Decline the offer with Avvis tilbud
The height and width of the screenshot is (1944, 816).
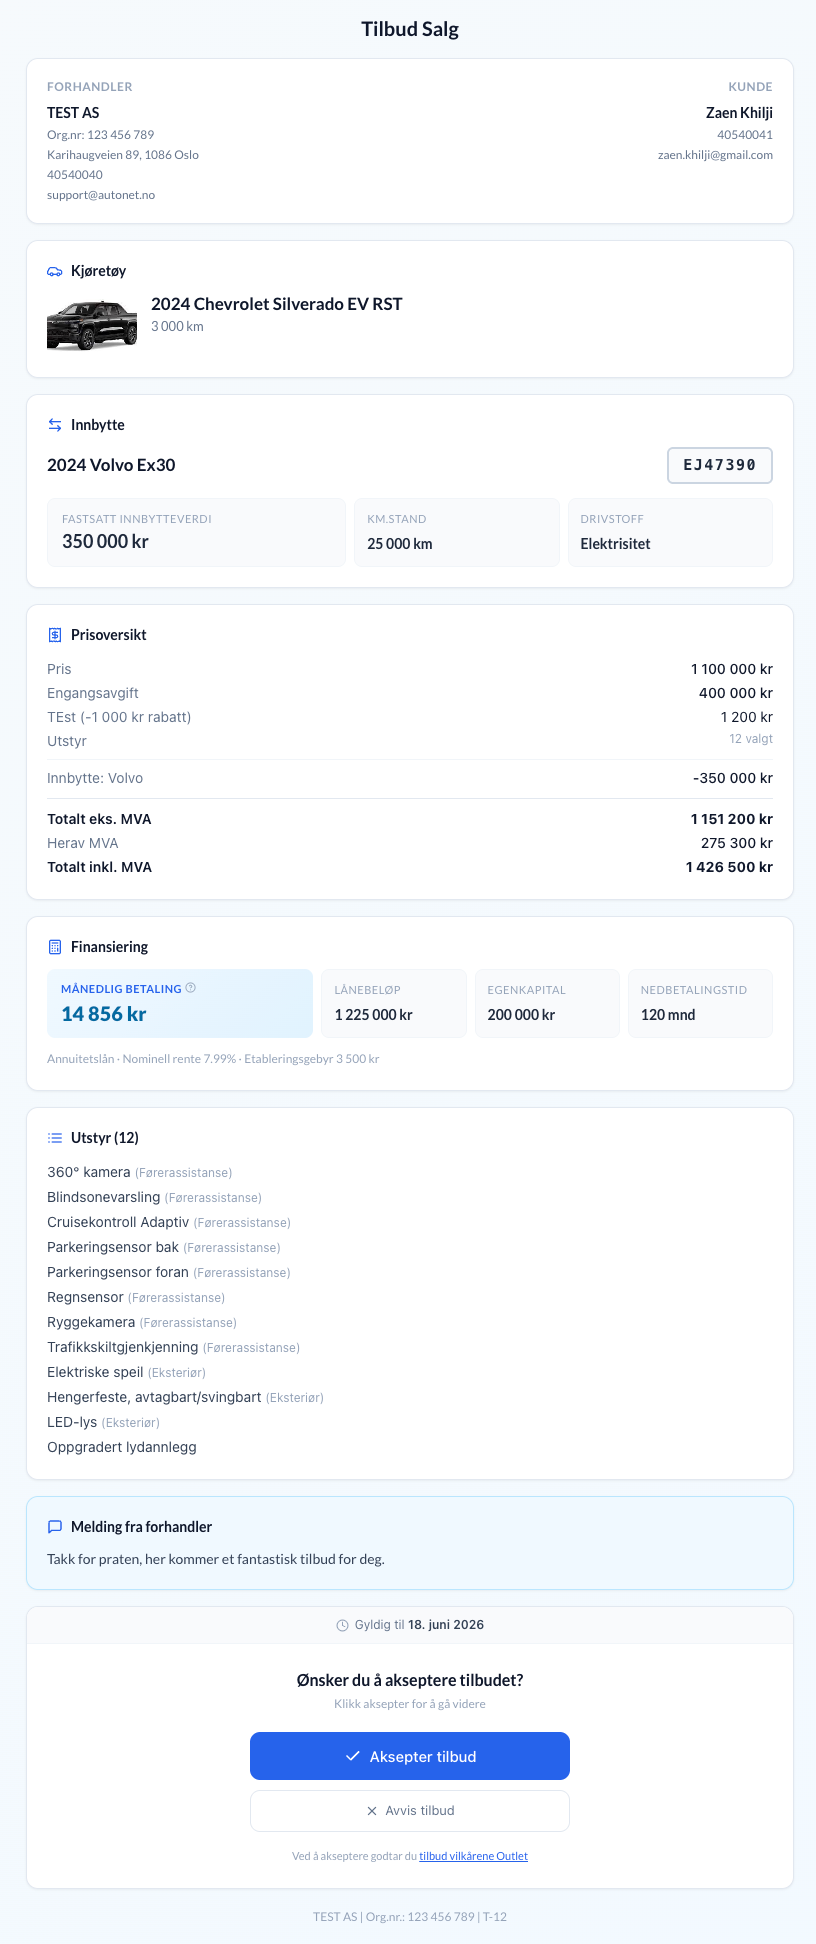point(410,1811)
